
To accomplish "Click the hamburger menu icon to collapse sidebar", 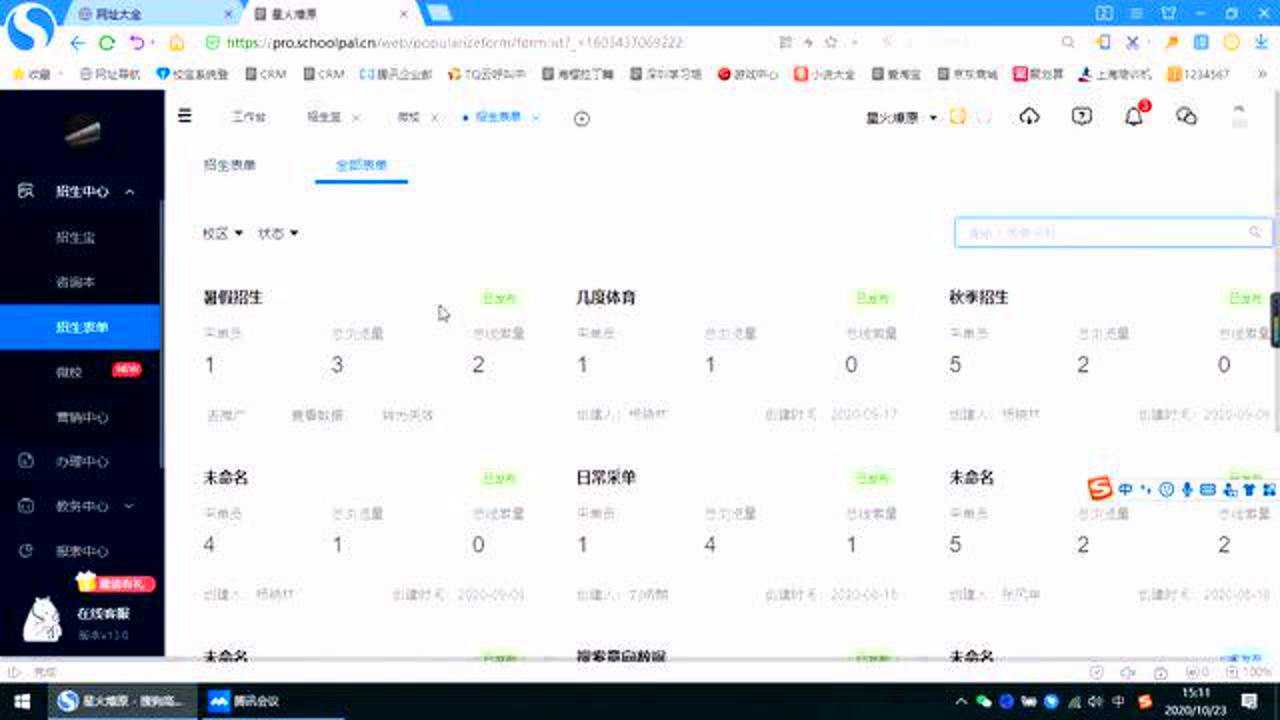I will coord(185,116).
